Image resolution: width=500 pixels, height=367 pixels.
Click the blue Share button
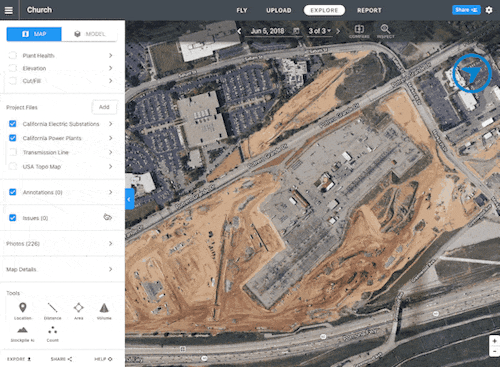pos(466,10)
